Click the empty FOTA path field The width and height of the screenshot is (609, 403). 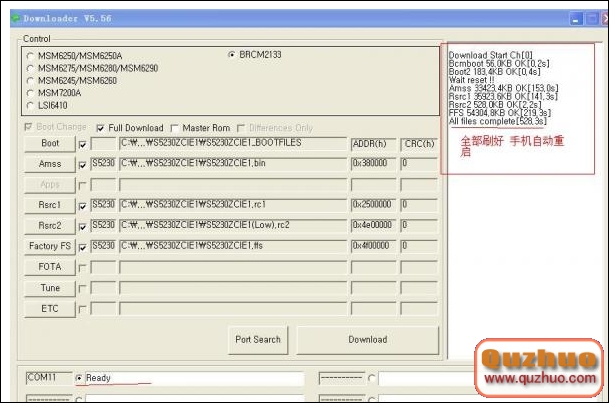pos(233,267)
